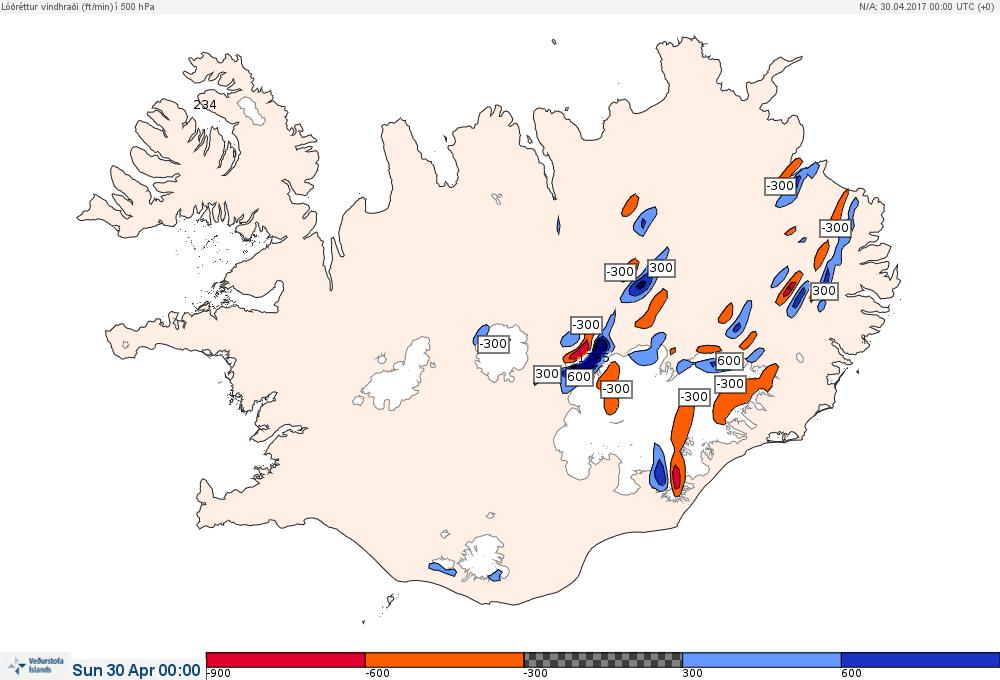The image size is (1000, 680).
Task: Select the 'Sun 30 Apr 00:00' date label
Action: click(136, 670)
